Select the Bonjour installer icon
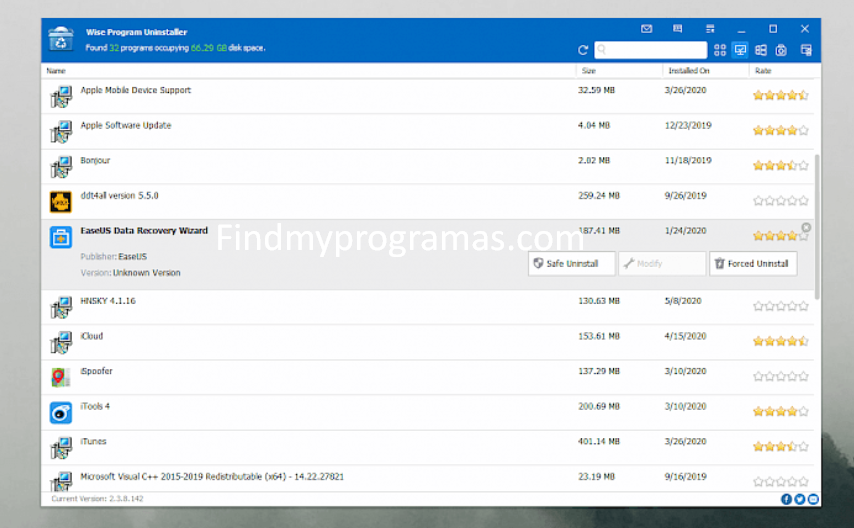854x528 pixels. click(x=61, y=167)
